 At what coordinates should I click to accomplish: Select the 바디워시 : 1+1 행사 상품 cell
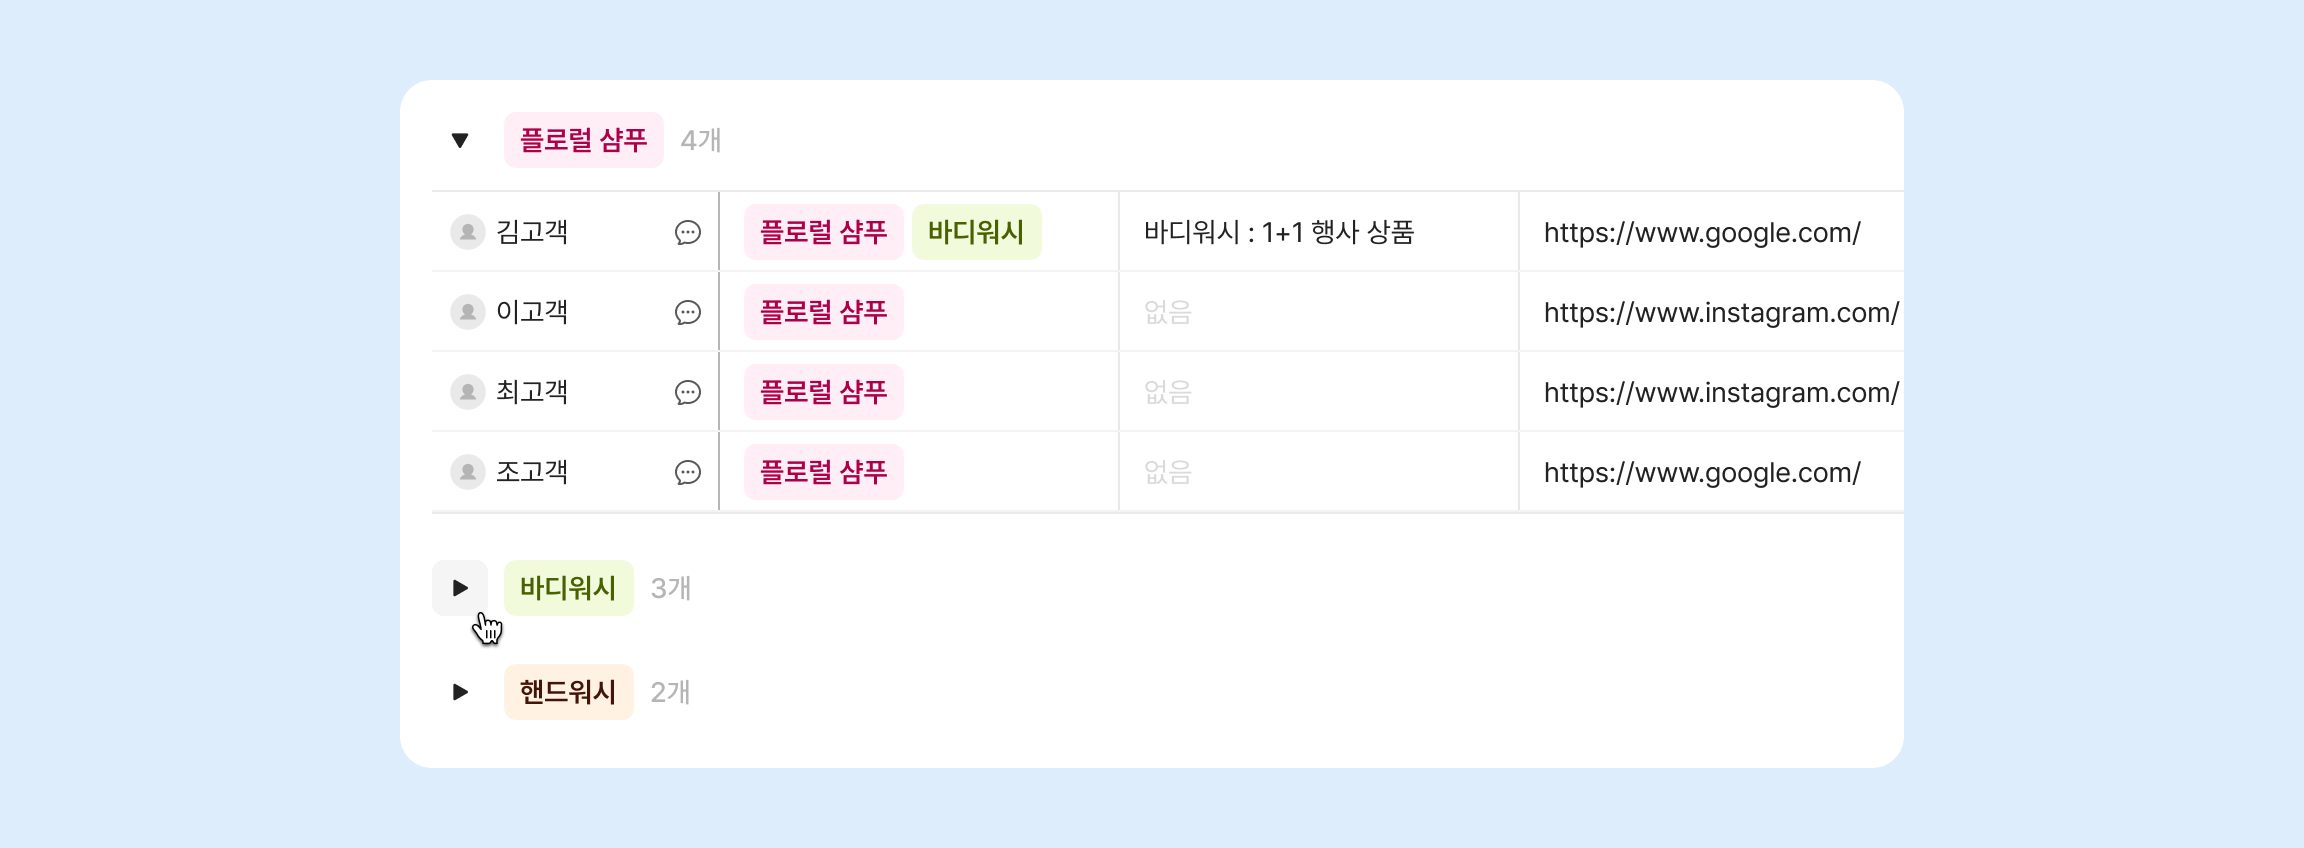(x=1278, y=232)
